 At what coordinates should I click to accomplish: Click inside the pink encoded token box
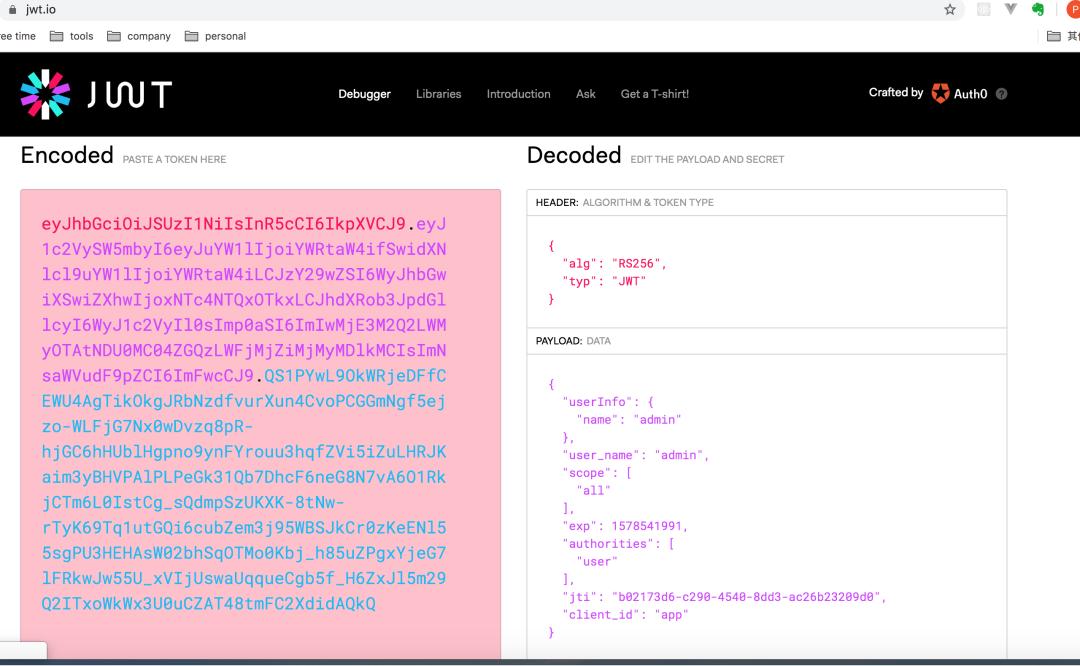[260, 420]
